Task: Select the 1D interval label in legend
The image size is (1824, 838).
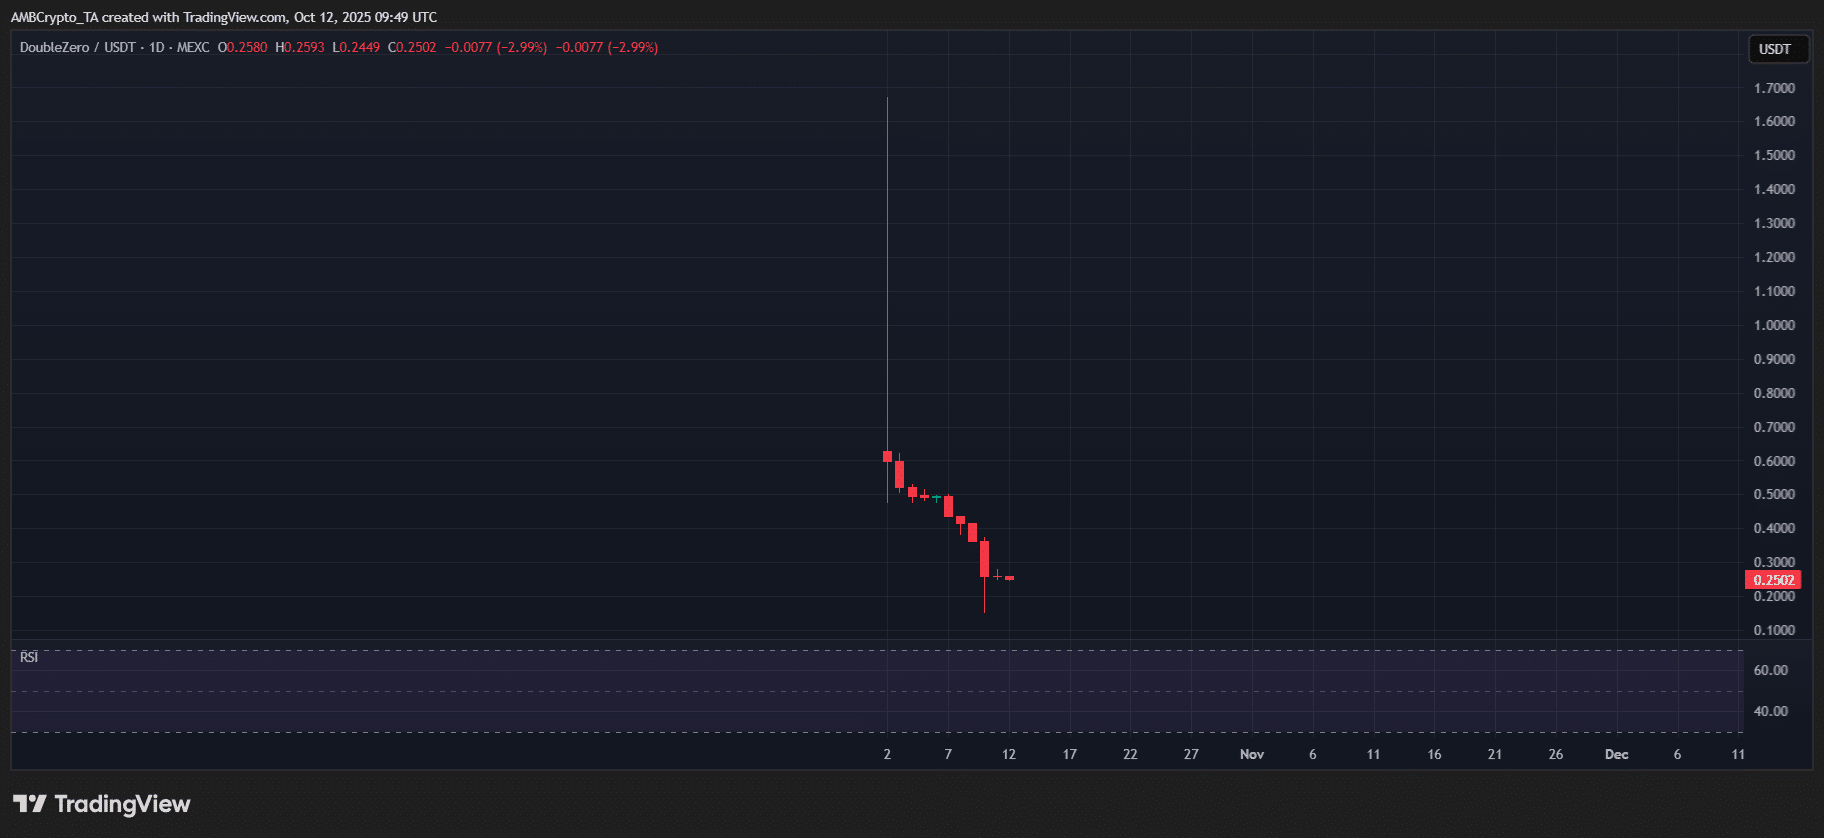Action: pyautogui.click(x=156, y=47)
